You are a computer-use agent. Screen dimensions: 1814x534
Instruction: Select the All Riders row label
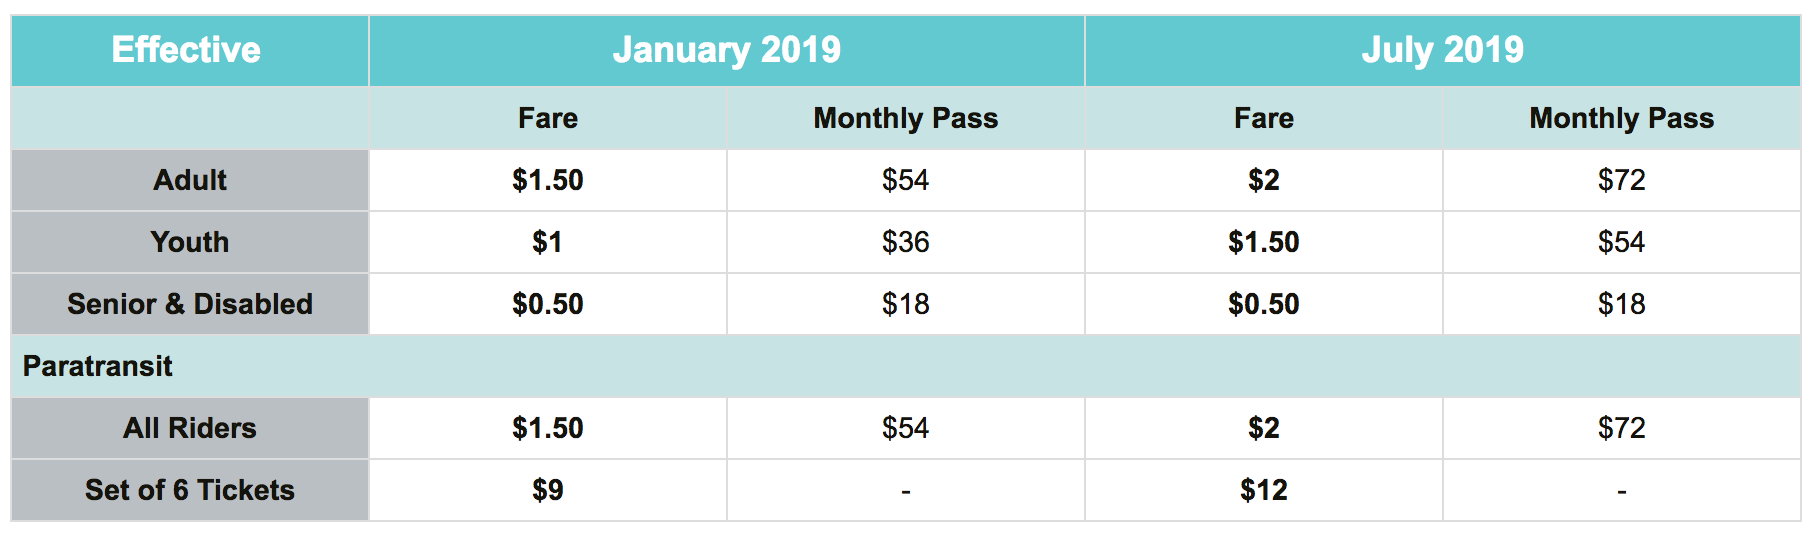(190, 428)
